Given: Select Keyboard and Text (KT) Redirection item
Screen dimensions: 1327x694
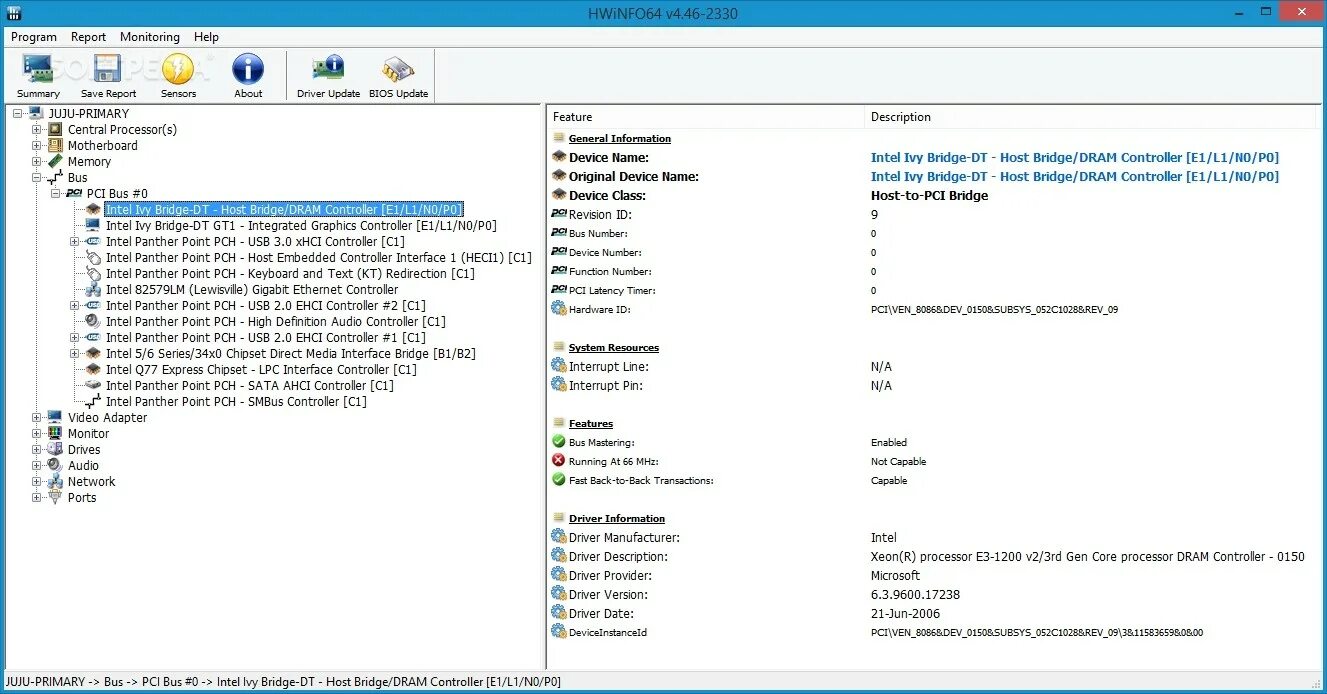Looking at the screenshot, I should point(290,273).
